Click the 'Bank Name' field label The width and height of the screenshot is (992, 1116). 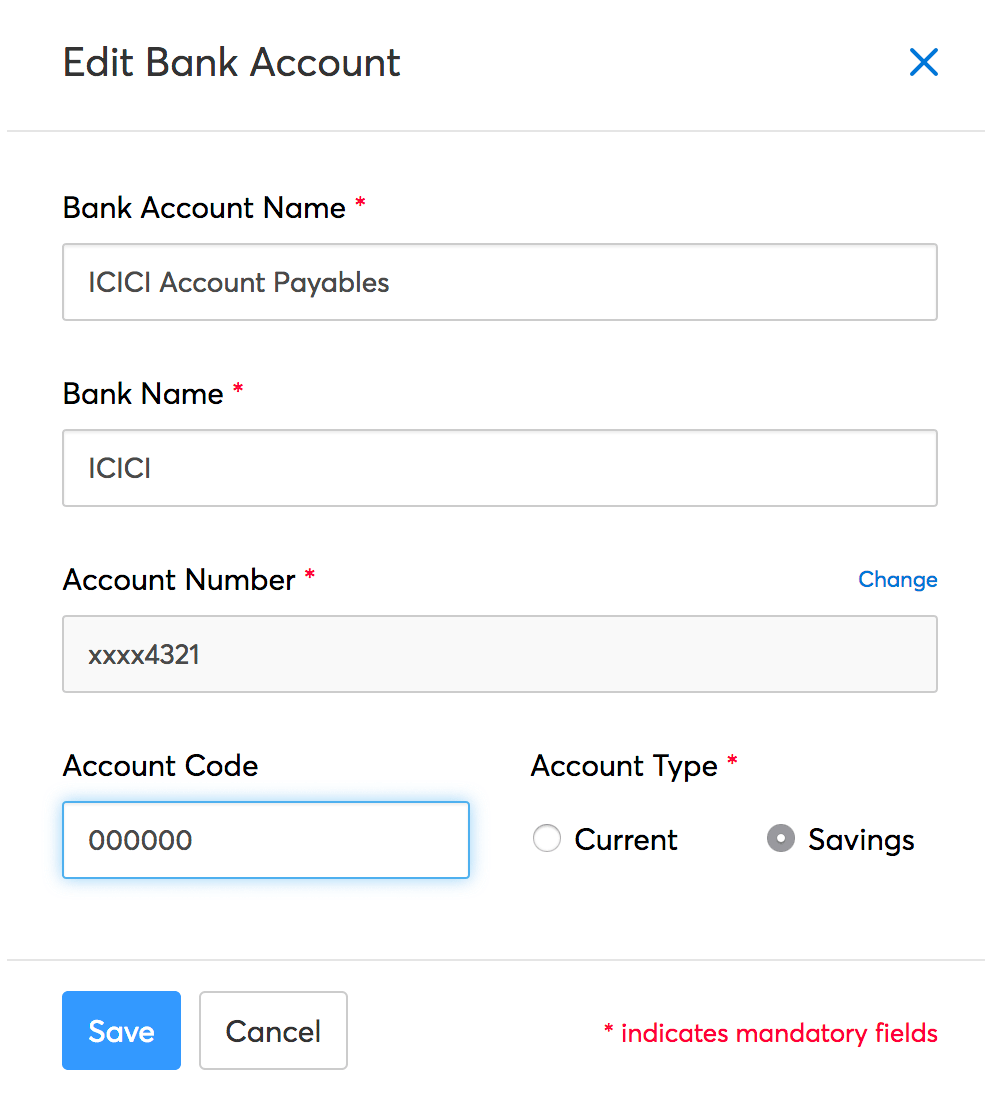point(143,394)
